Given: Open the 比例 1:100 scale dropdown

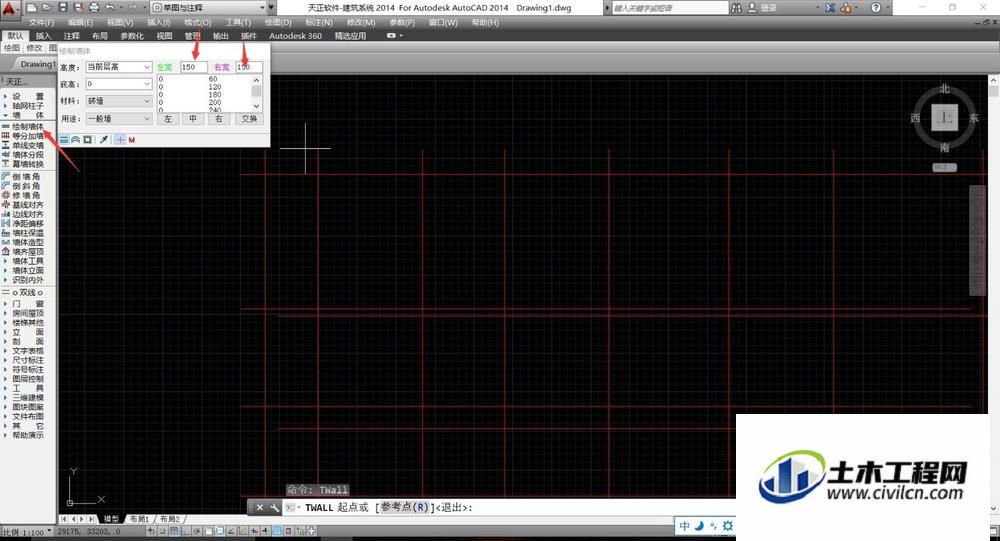Looking at the screenshot, I should click(x=27, y=531).
